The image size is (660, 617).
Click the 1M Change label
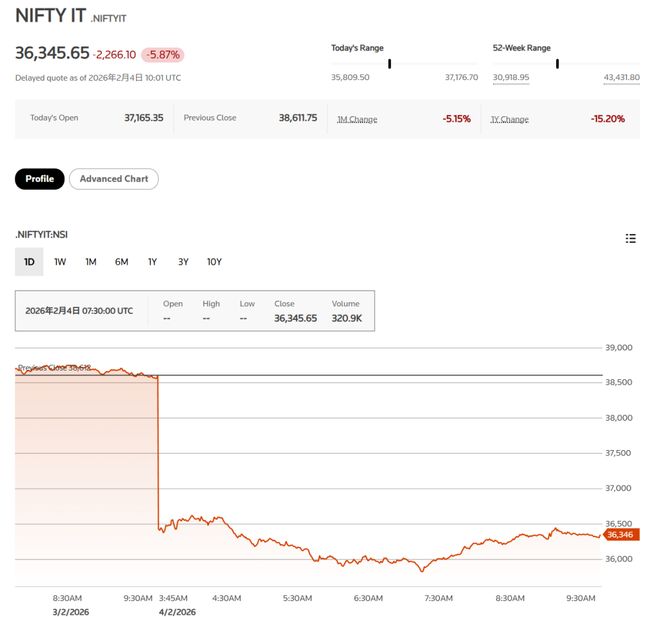pyautogui.click(x=357, y=120)
